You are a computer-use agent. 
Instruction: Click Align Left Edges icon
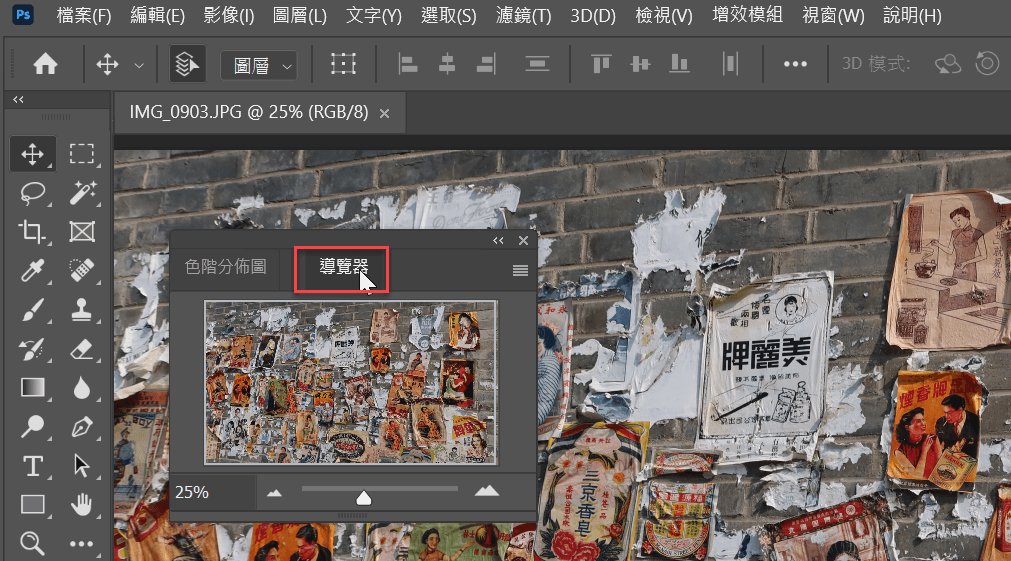407,64
